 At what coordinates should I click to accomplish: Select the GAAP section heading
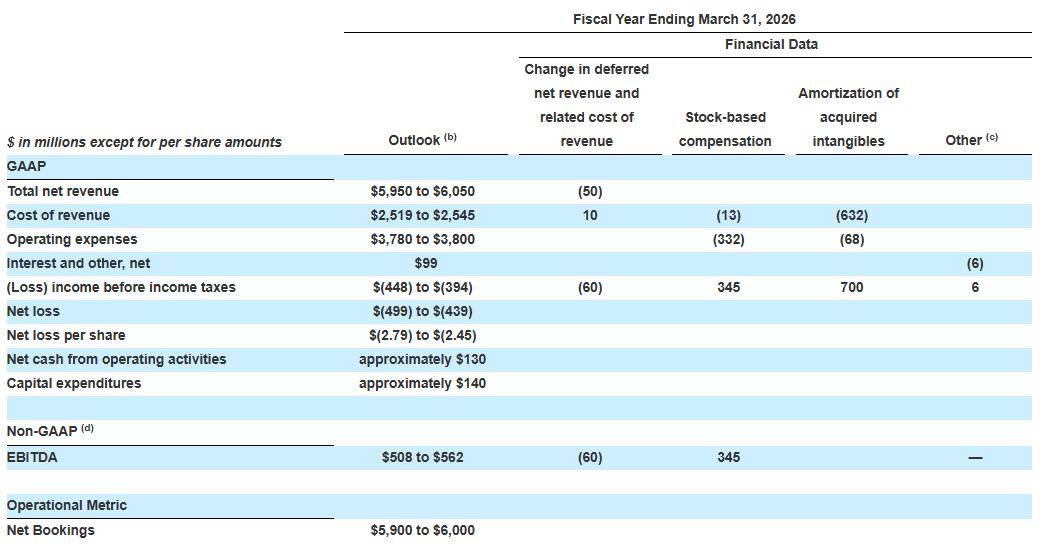(26, 166)
